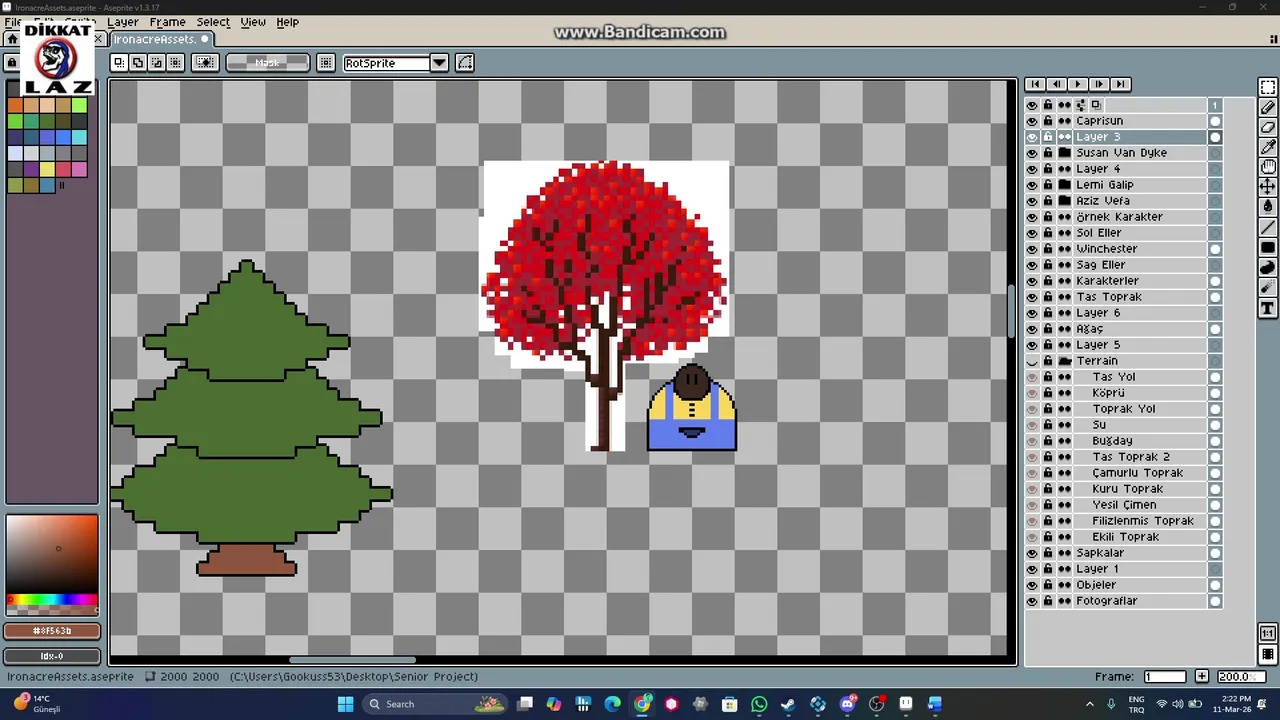Select the Hand tool

(1267, 167)
